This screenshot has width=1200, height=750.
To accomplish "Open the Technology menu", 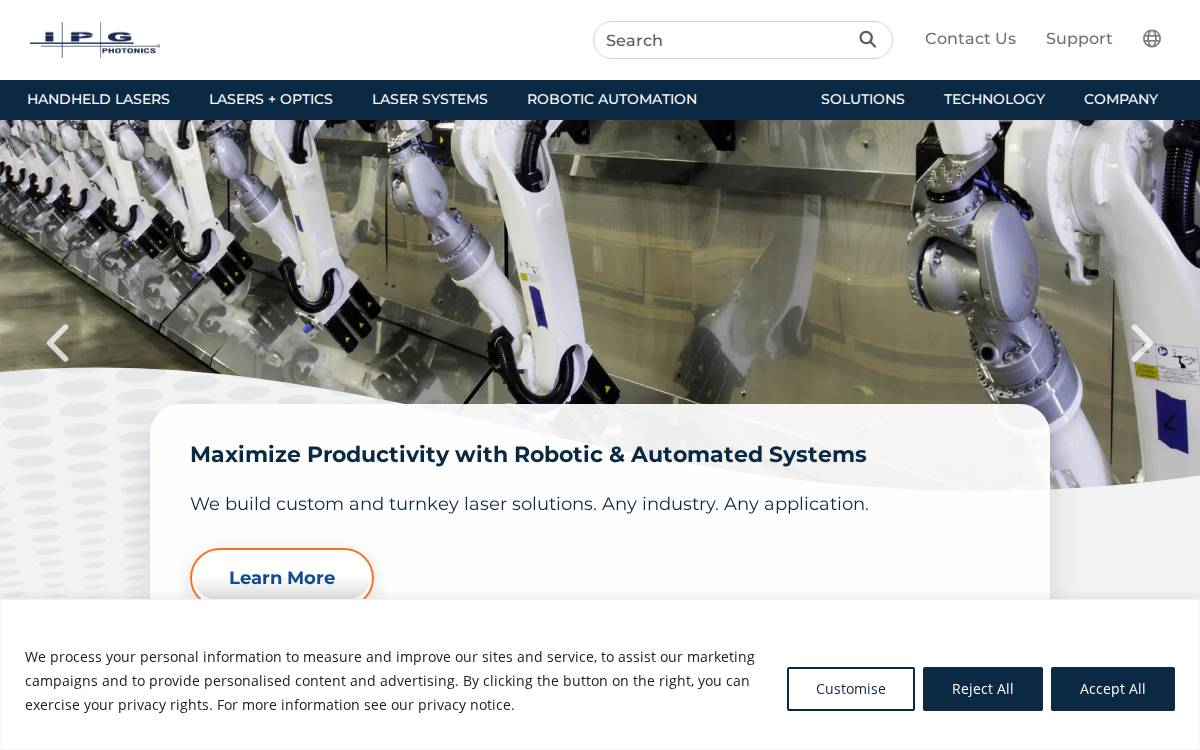I will (994, 100).
